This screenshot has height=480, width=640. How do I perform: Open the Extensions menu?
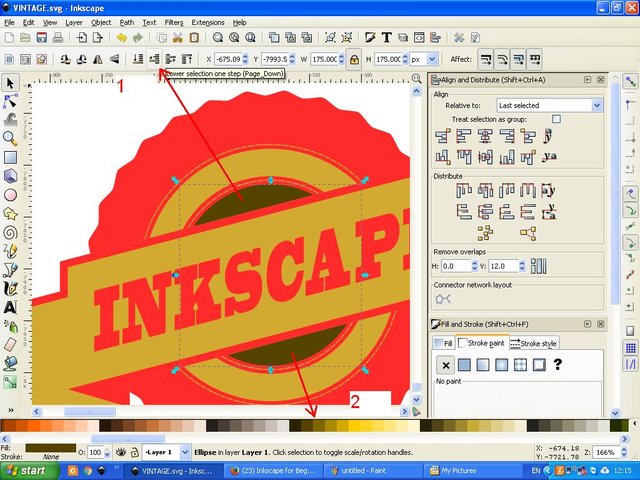point(208,22)
